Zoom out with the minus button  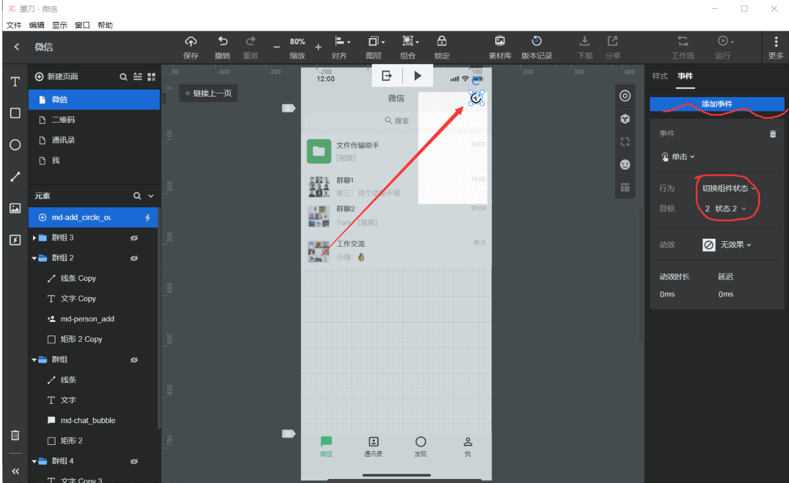tap(276, 47)
